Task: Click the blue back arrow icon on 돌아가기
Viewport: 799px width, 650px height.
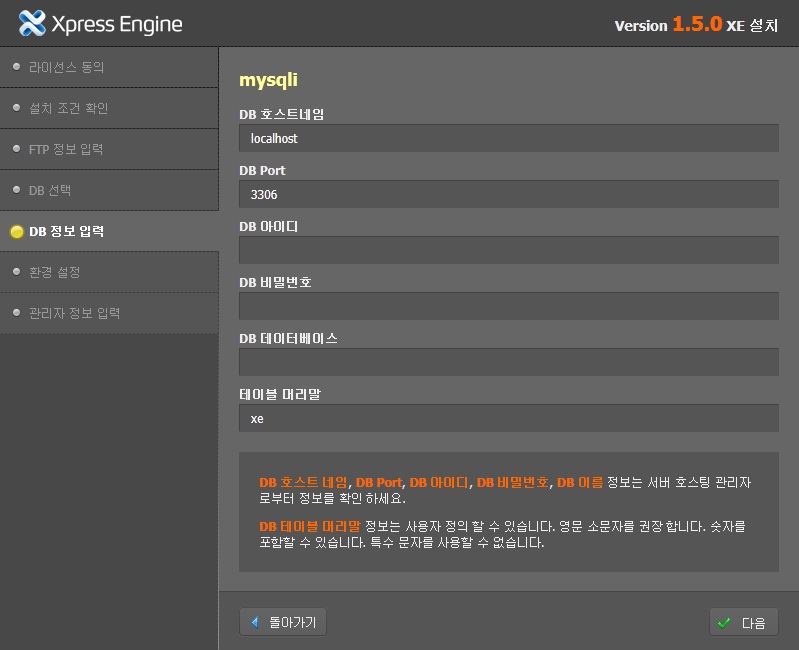Action: pos(255,622)
